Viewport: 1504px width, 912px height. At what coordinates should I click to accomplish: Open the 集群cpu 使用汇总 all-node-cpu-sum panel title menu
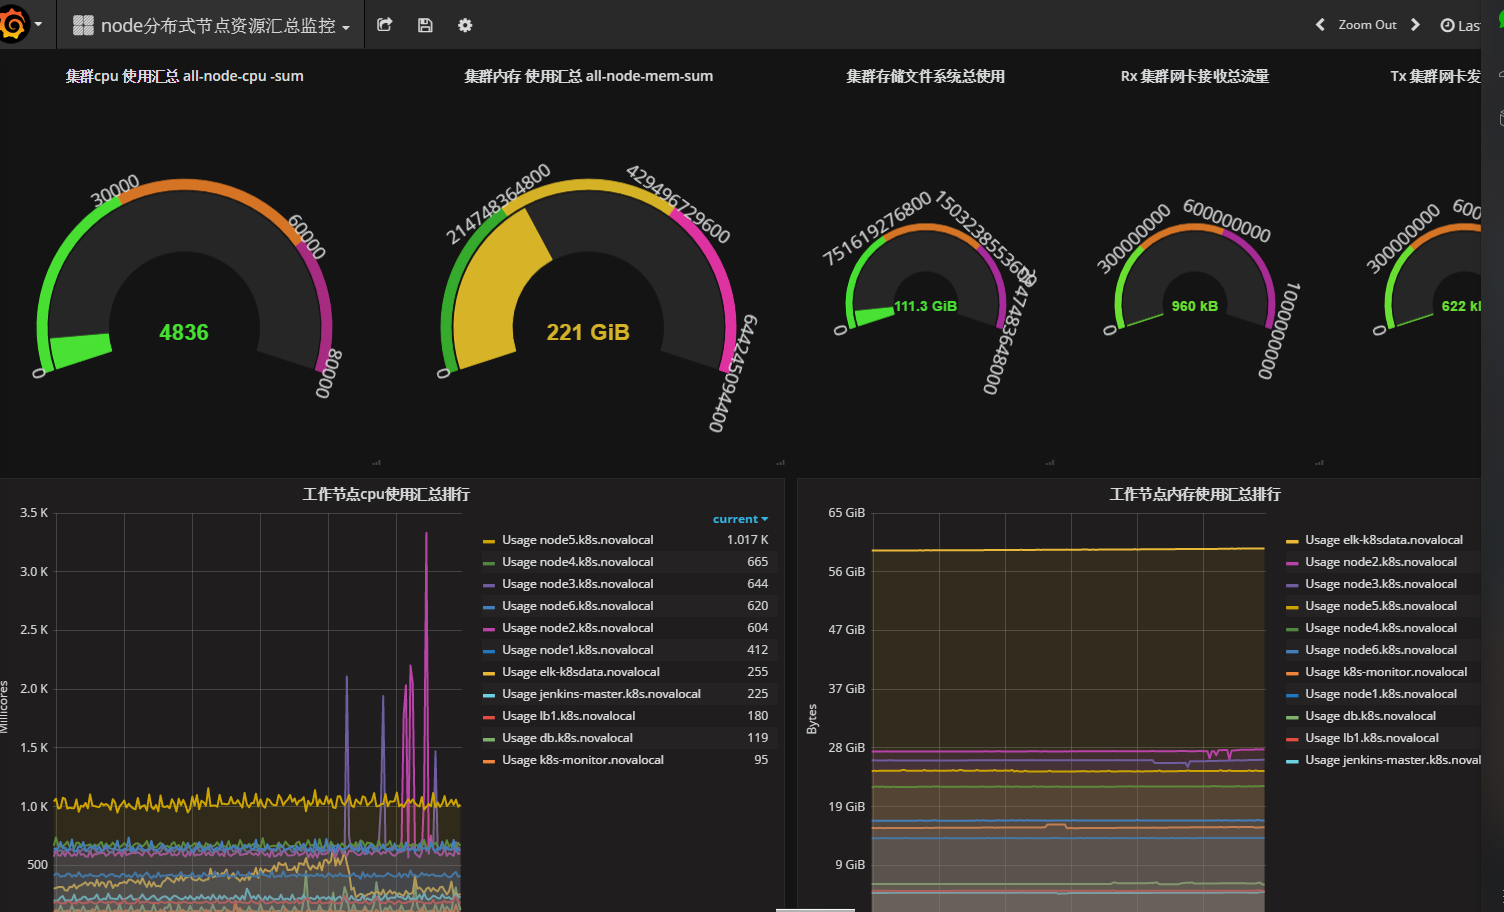tap(184, 76)
